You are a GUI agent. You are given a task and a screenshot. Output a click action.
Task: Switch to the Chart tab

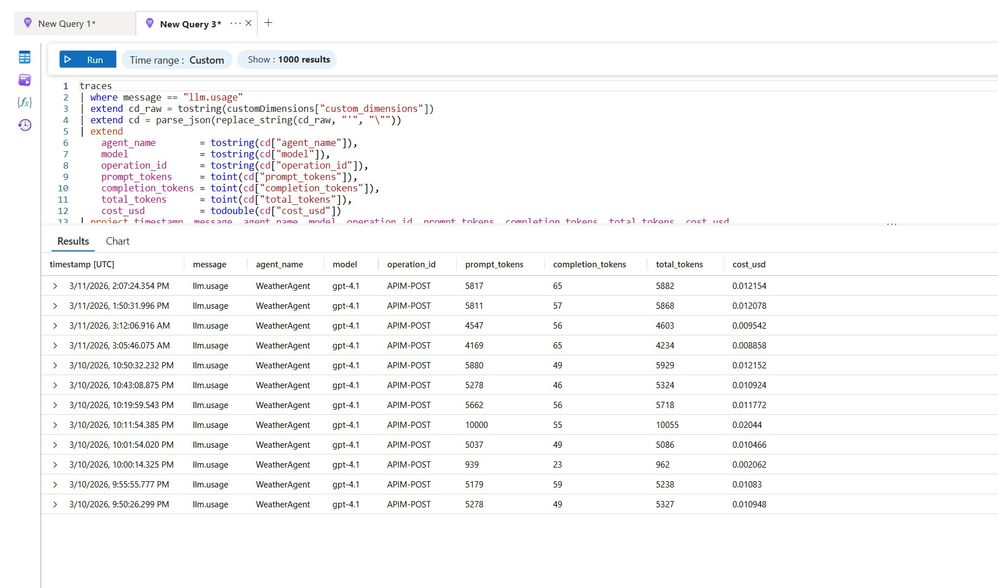coord(117,241)
